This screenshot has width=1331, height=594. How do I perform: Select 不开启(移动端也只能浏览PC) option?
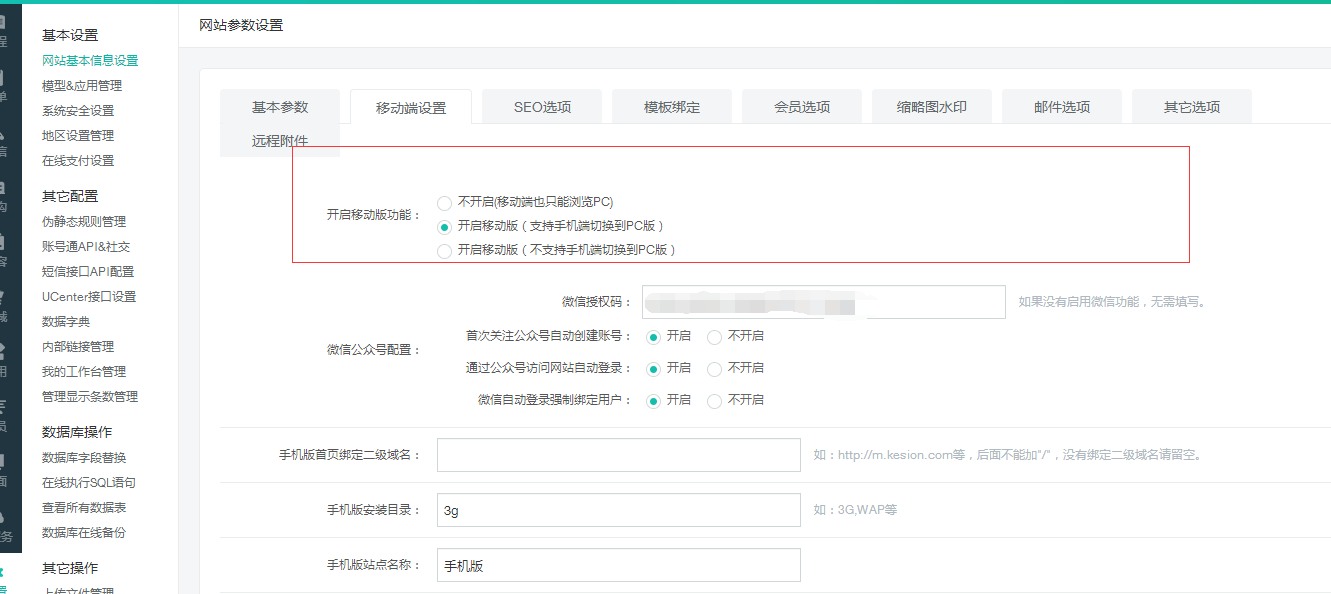443,202
